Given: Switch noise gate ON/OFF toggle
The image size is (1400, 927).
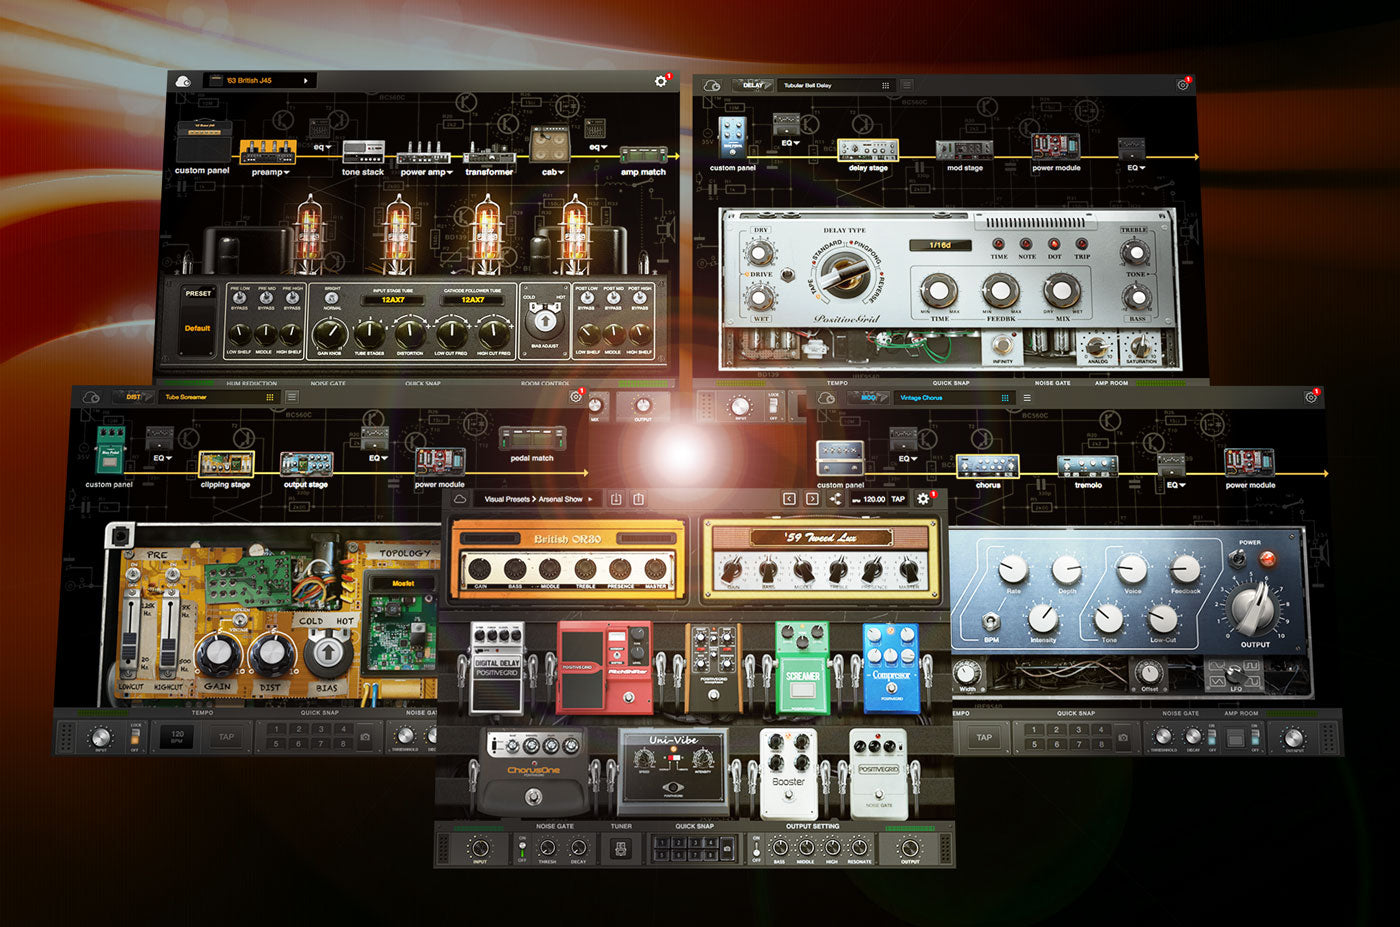Looking at the screenshot, I should tap(522, 848).
